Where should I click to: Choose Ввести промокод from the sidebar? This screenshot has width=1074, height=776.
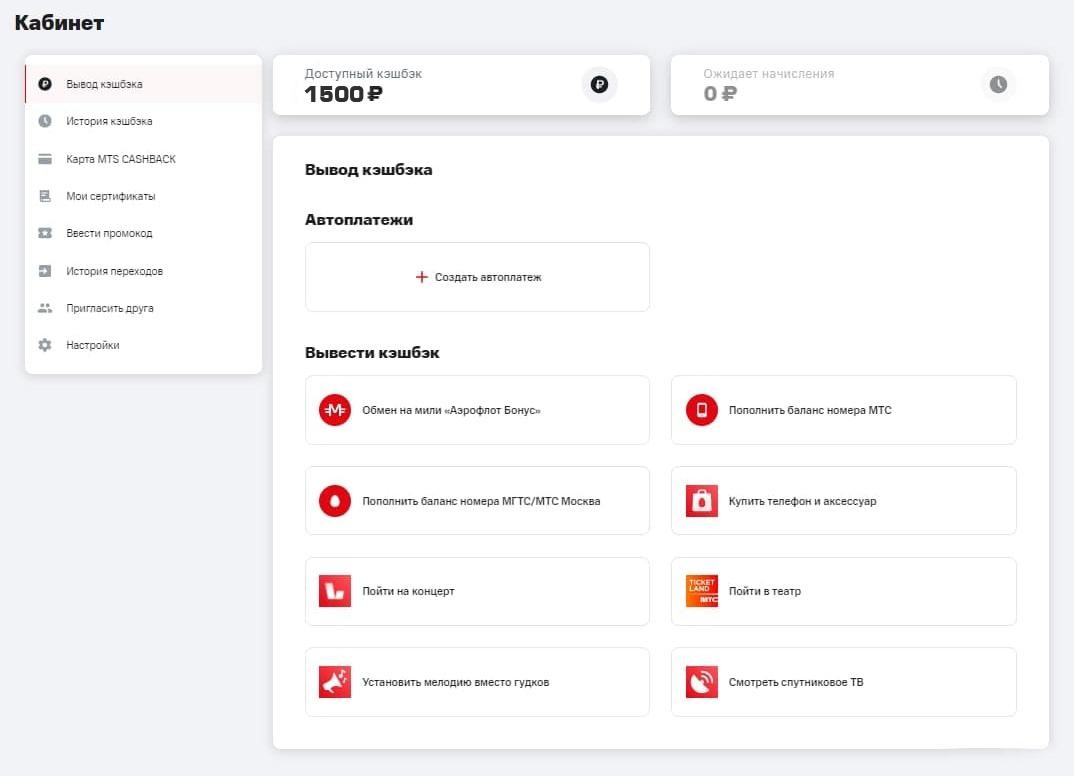coord(143,233)
